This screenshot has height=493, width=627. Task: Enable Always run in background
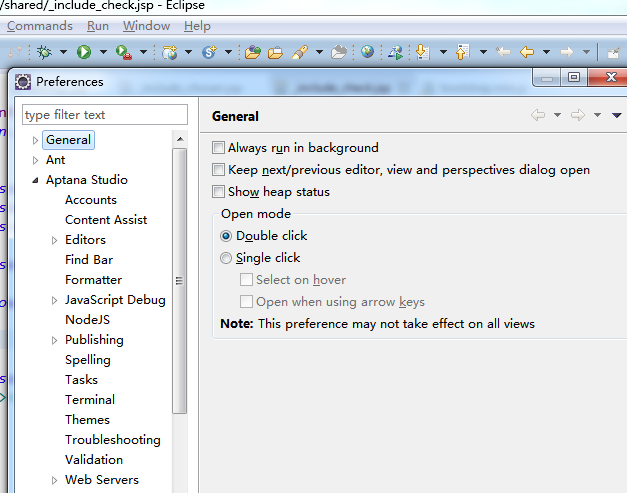coord(218,148)
